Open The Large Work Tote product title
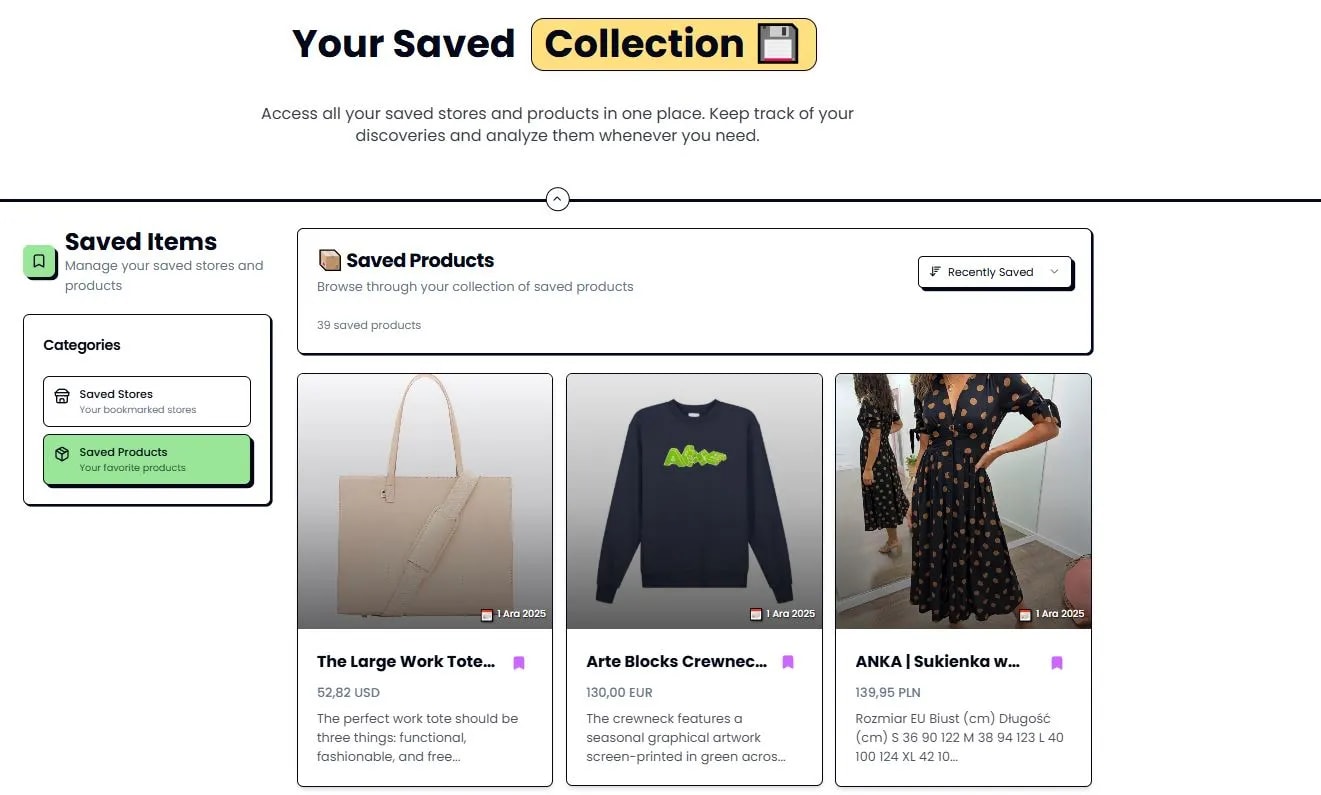This screenshot has height=795, width=1321. [x=405, y=661]
